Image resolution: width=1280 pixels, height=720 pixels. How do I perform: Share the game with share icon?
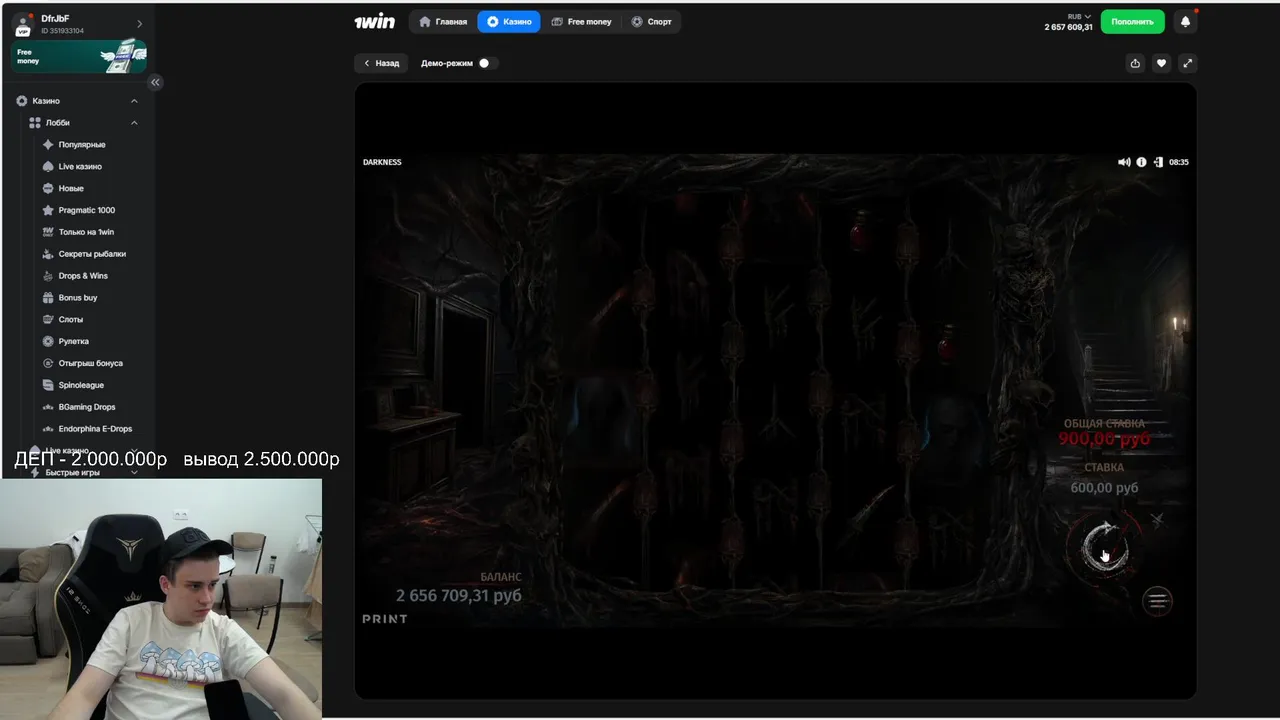[x=1135, y=63]
